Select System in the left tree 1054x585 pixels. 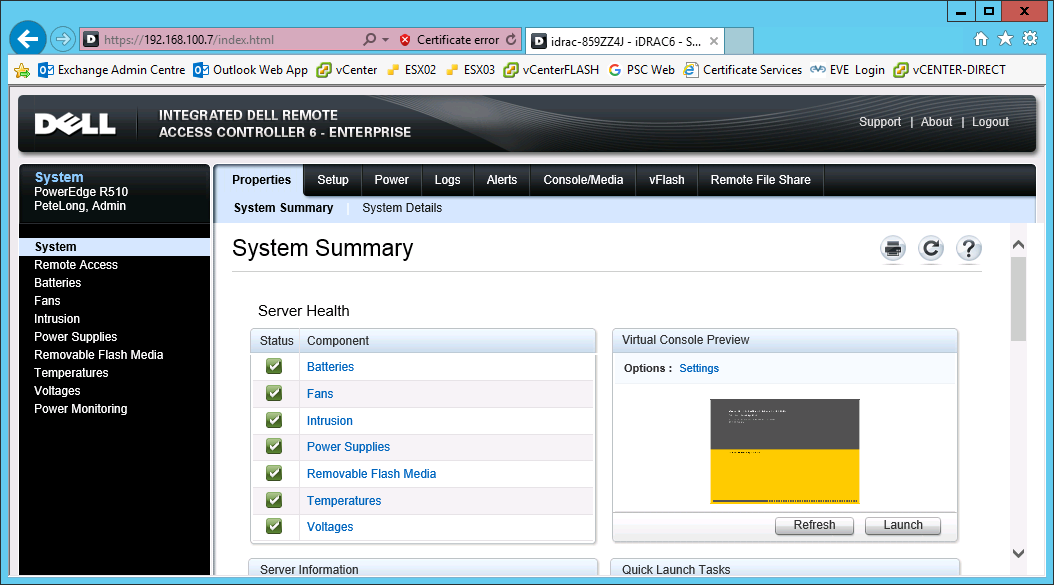(114, 247)
